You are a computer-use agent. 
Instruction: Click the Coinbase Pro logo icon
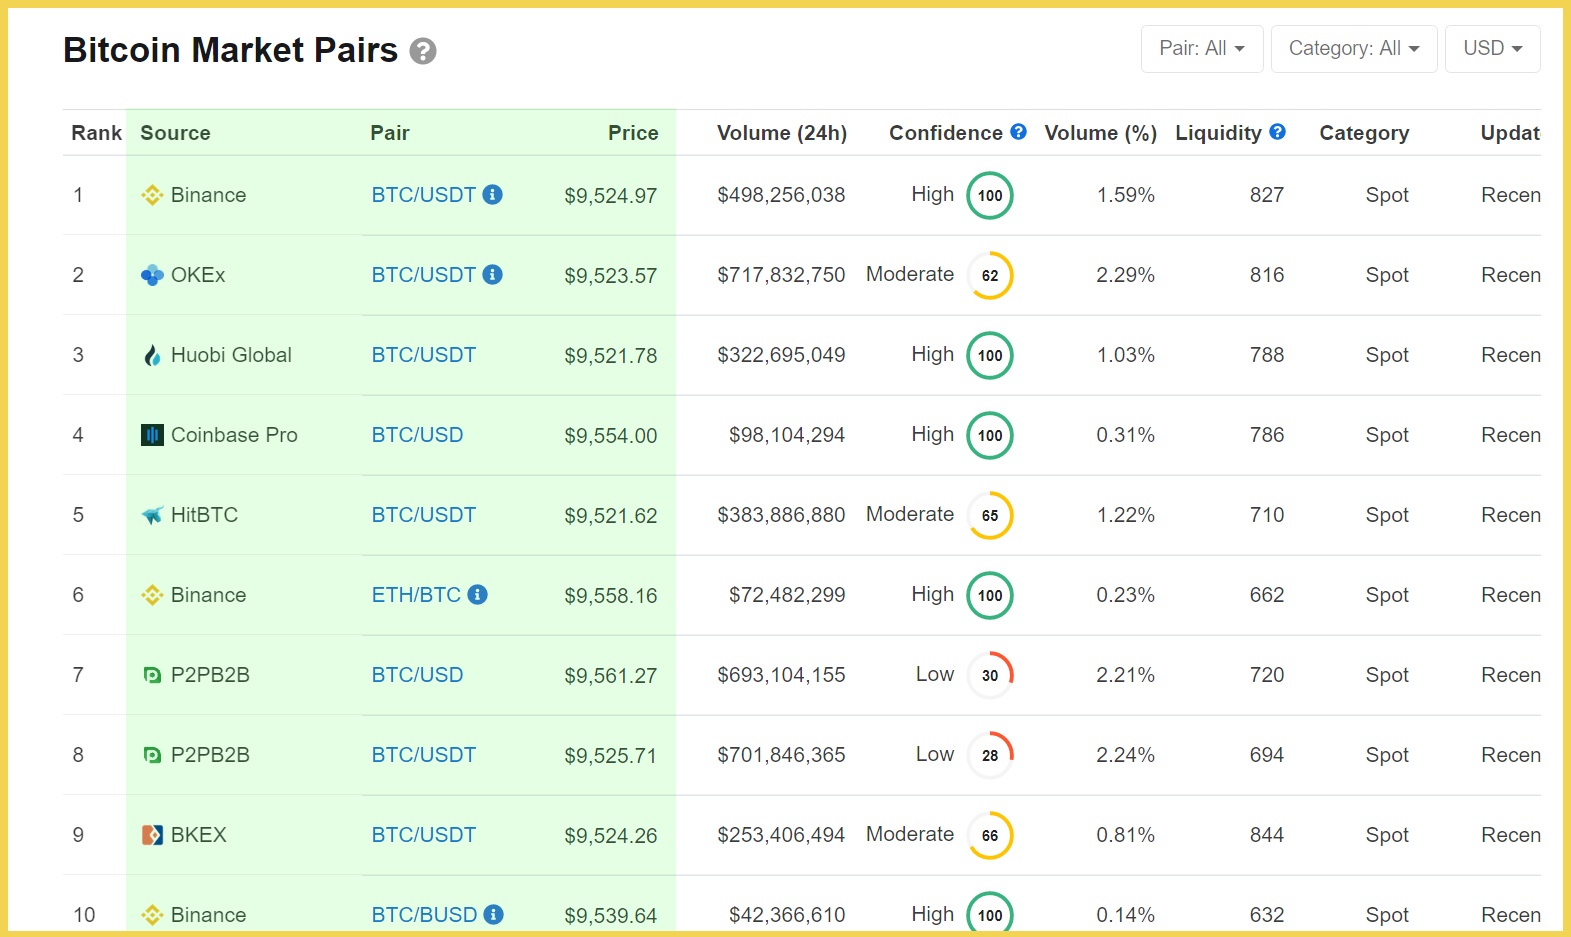(x=152, y=435)
